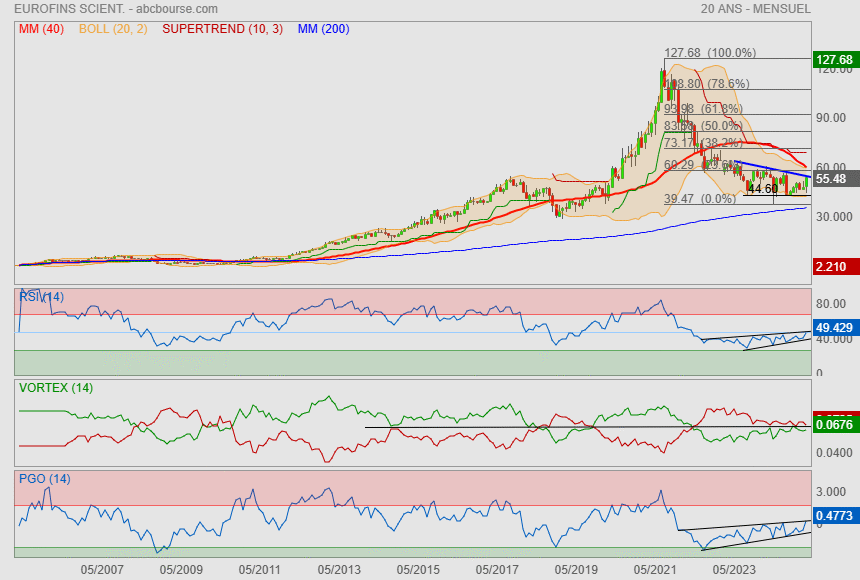Click the 55.48 current price tag
The image size is (860, 580).
[835, 179]
